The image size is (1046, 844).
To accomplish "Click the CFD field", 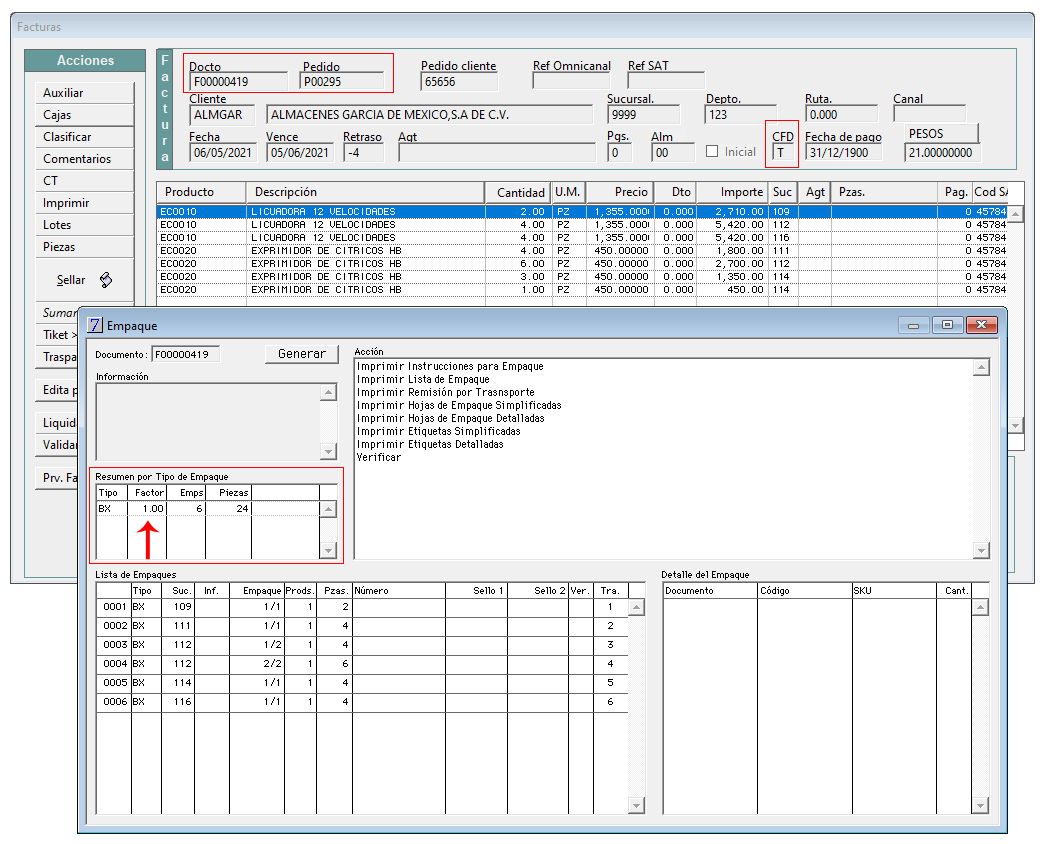I will pos(782,153).
